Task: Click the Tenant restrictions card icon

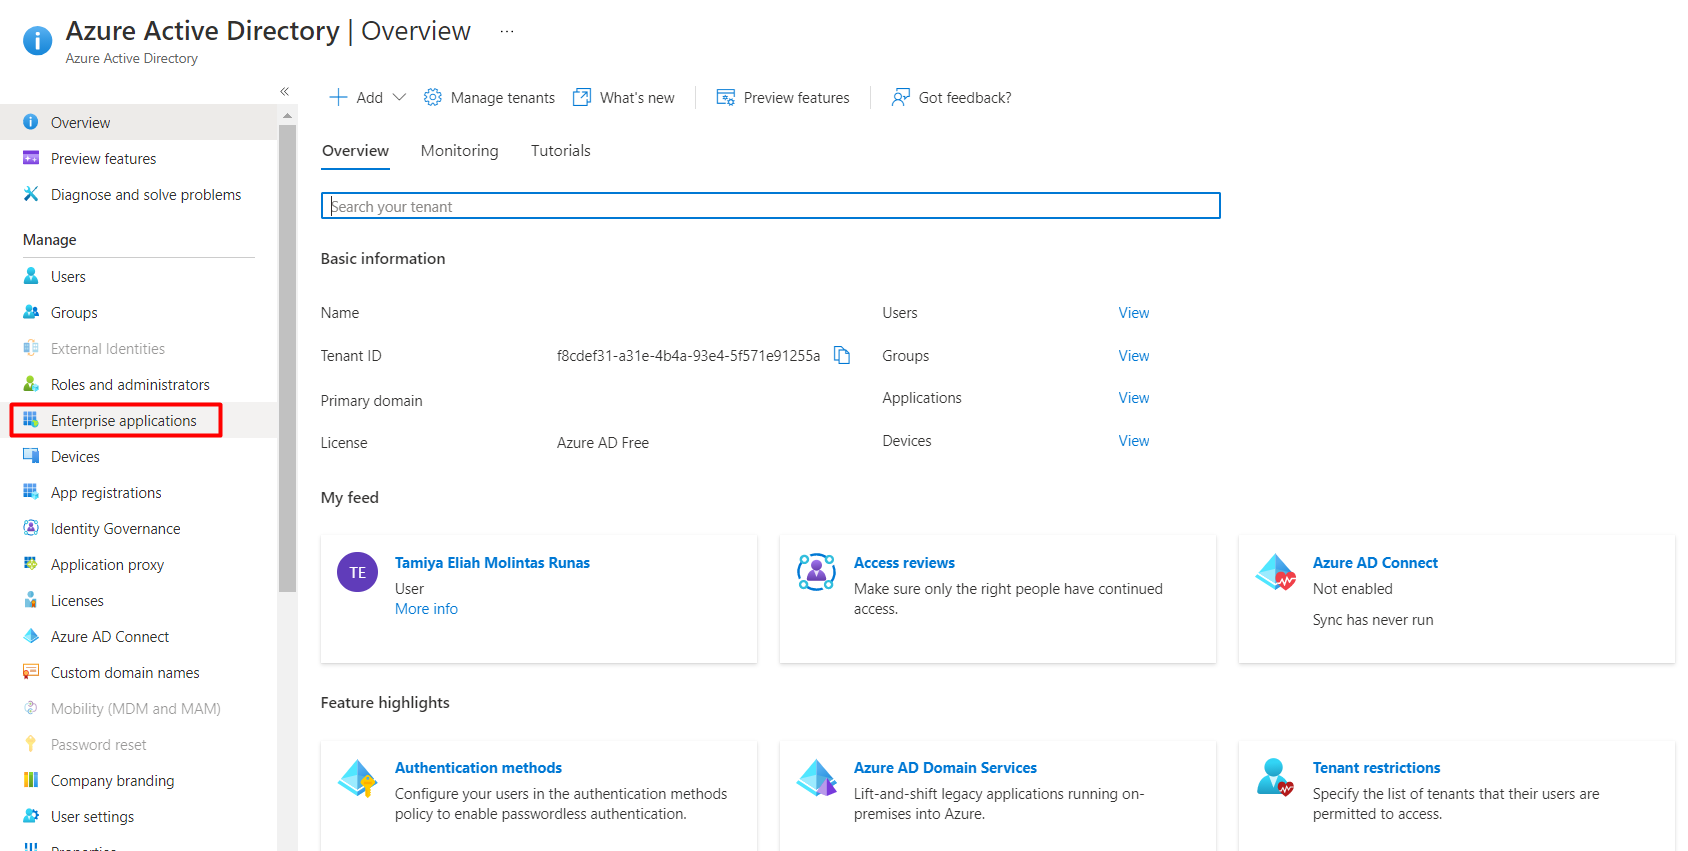Action: [1275, 777]
